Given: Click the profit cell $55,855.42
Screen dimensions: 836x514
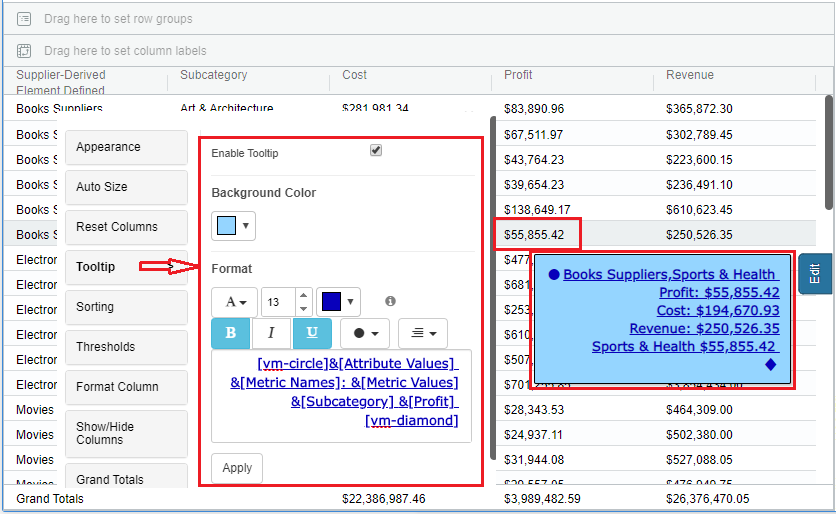Looking at the screenshot, I should (x=534, y=235).
